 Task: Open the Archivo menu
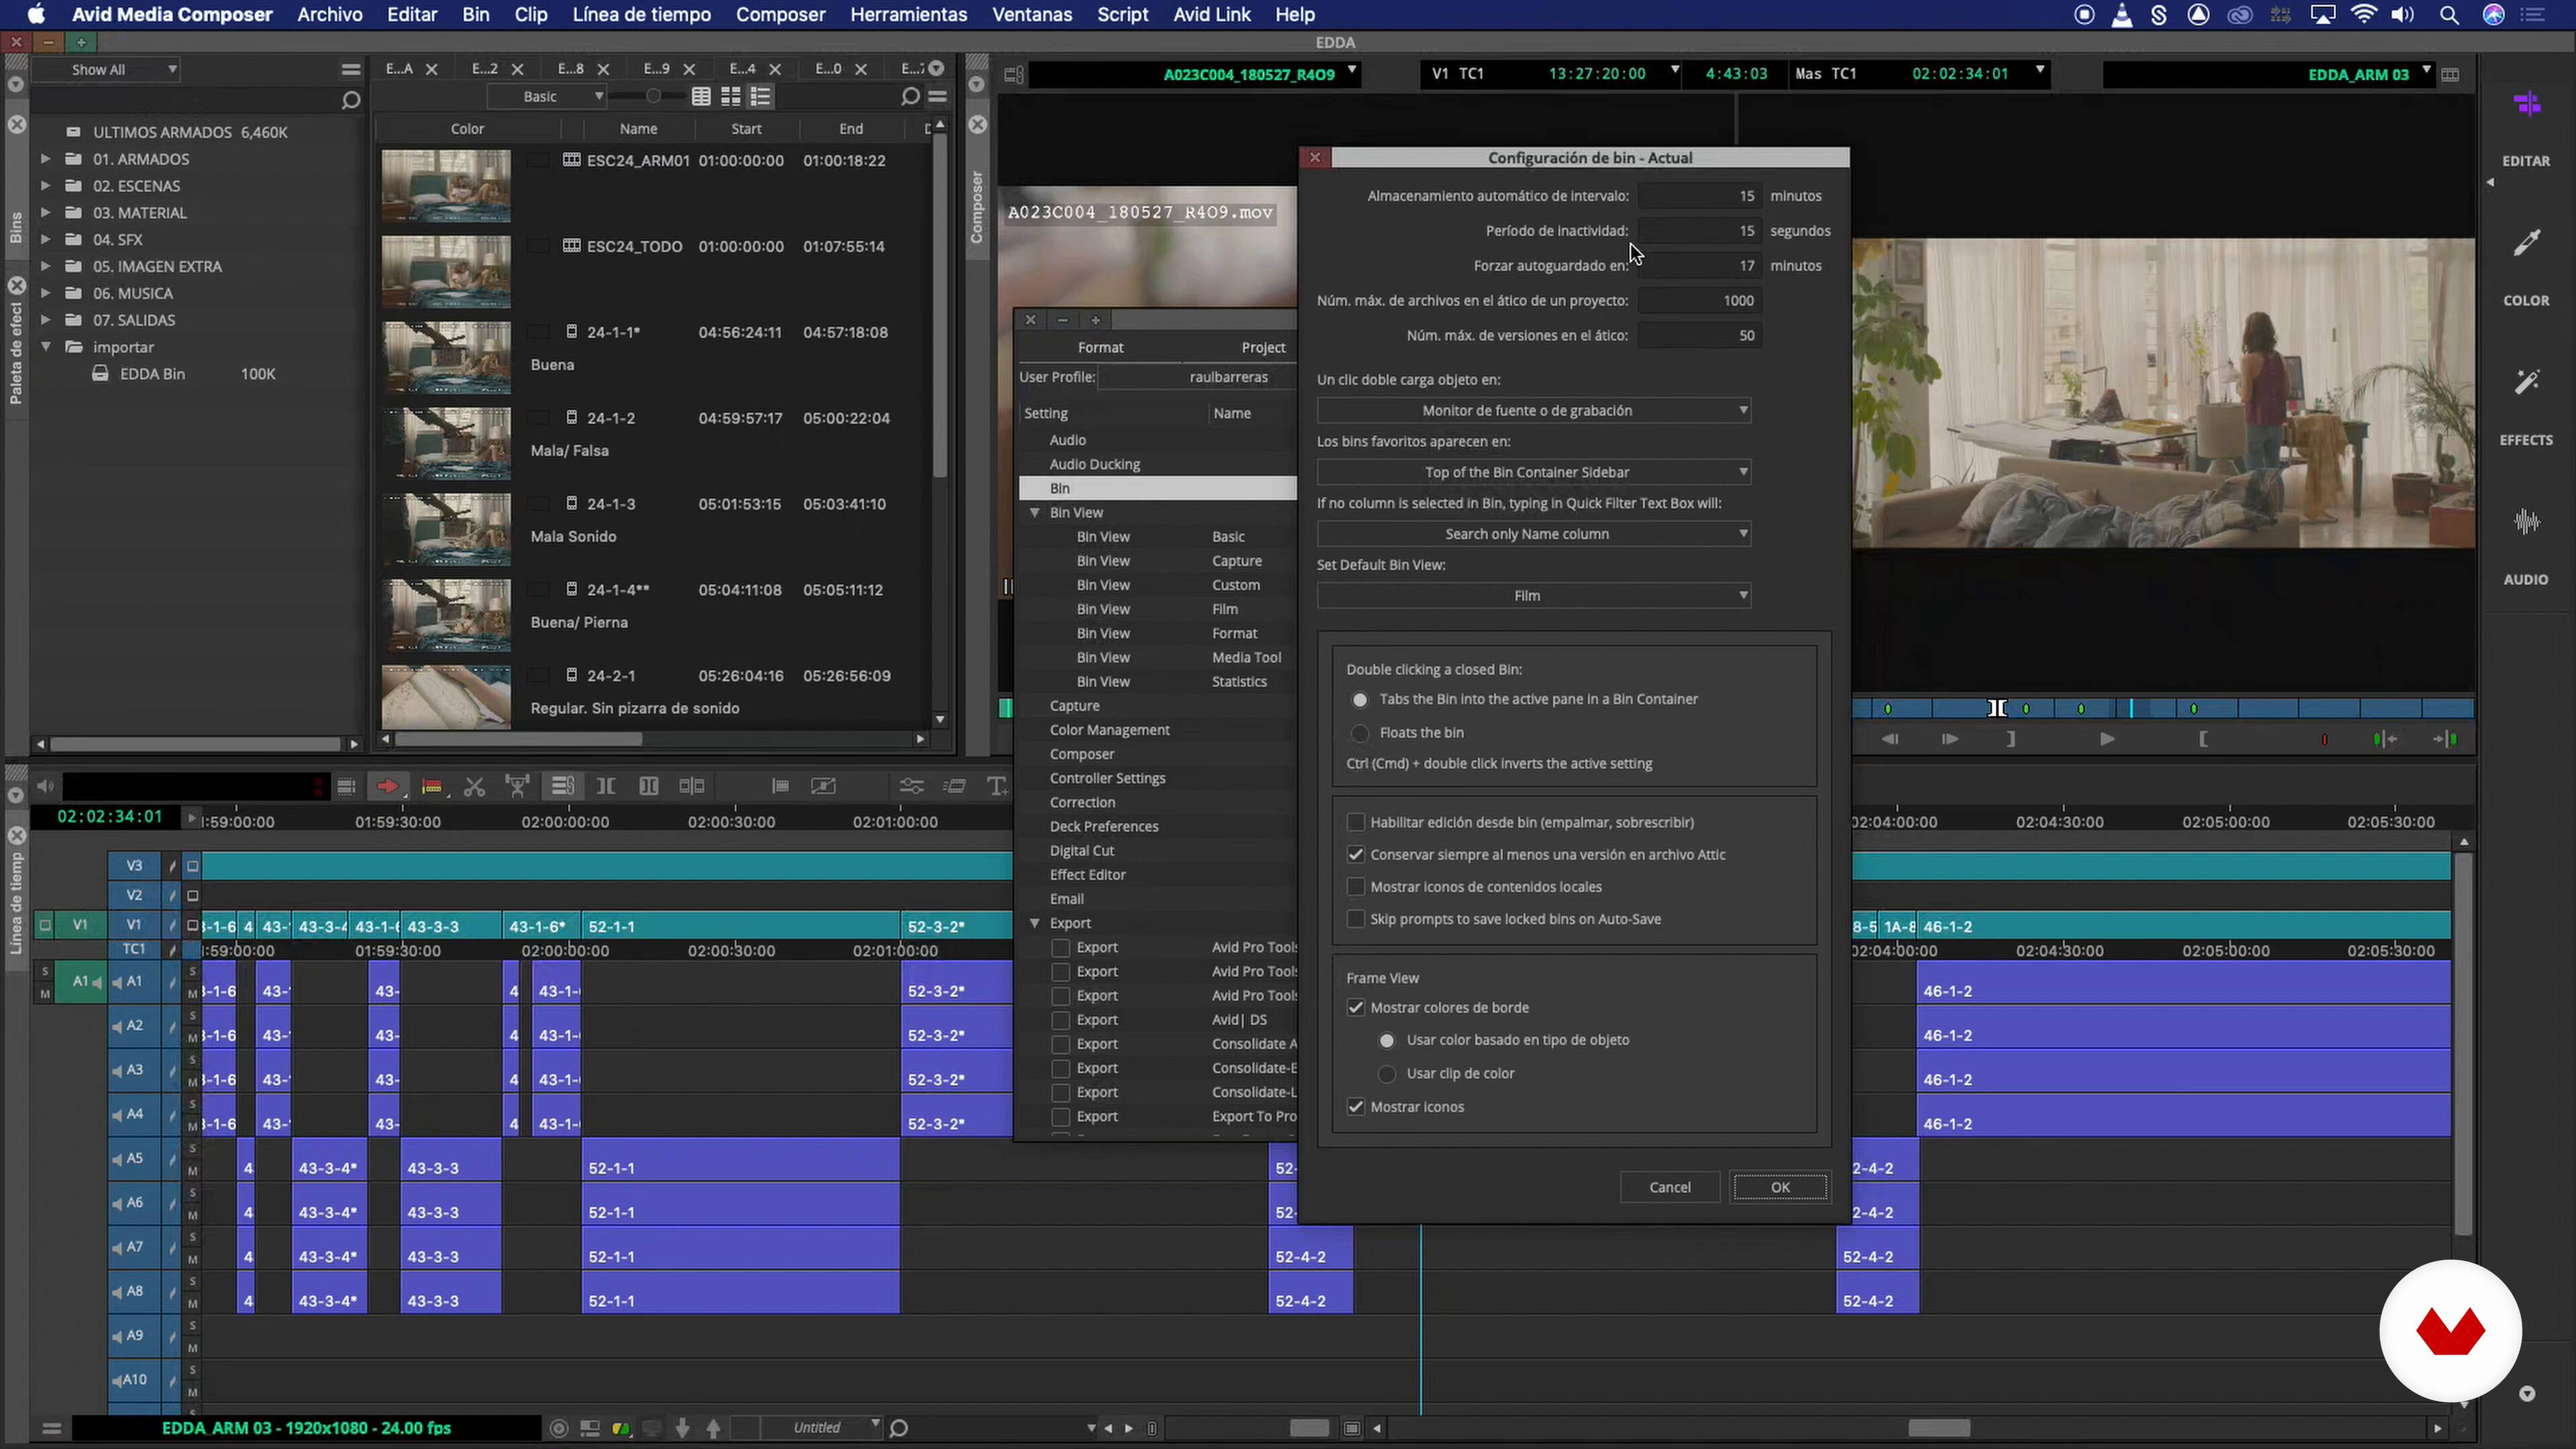(330, 15)
